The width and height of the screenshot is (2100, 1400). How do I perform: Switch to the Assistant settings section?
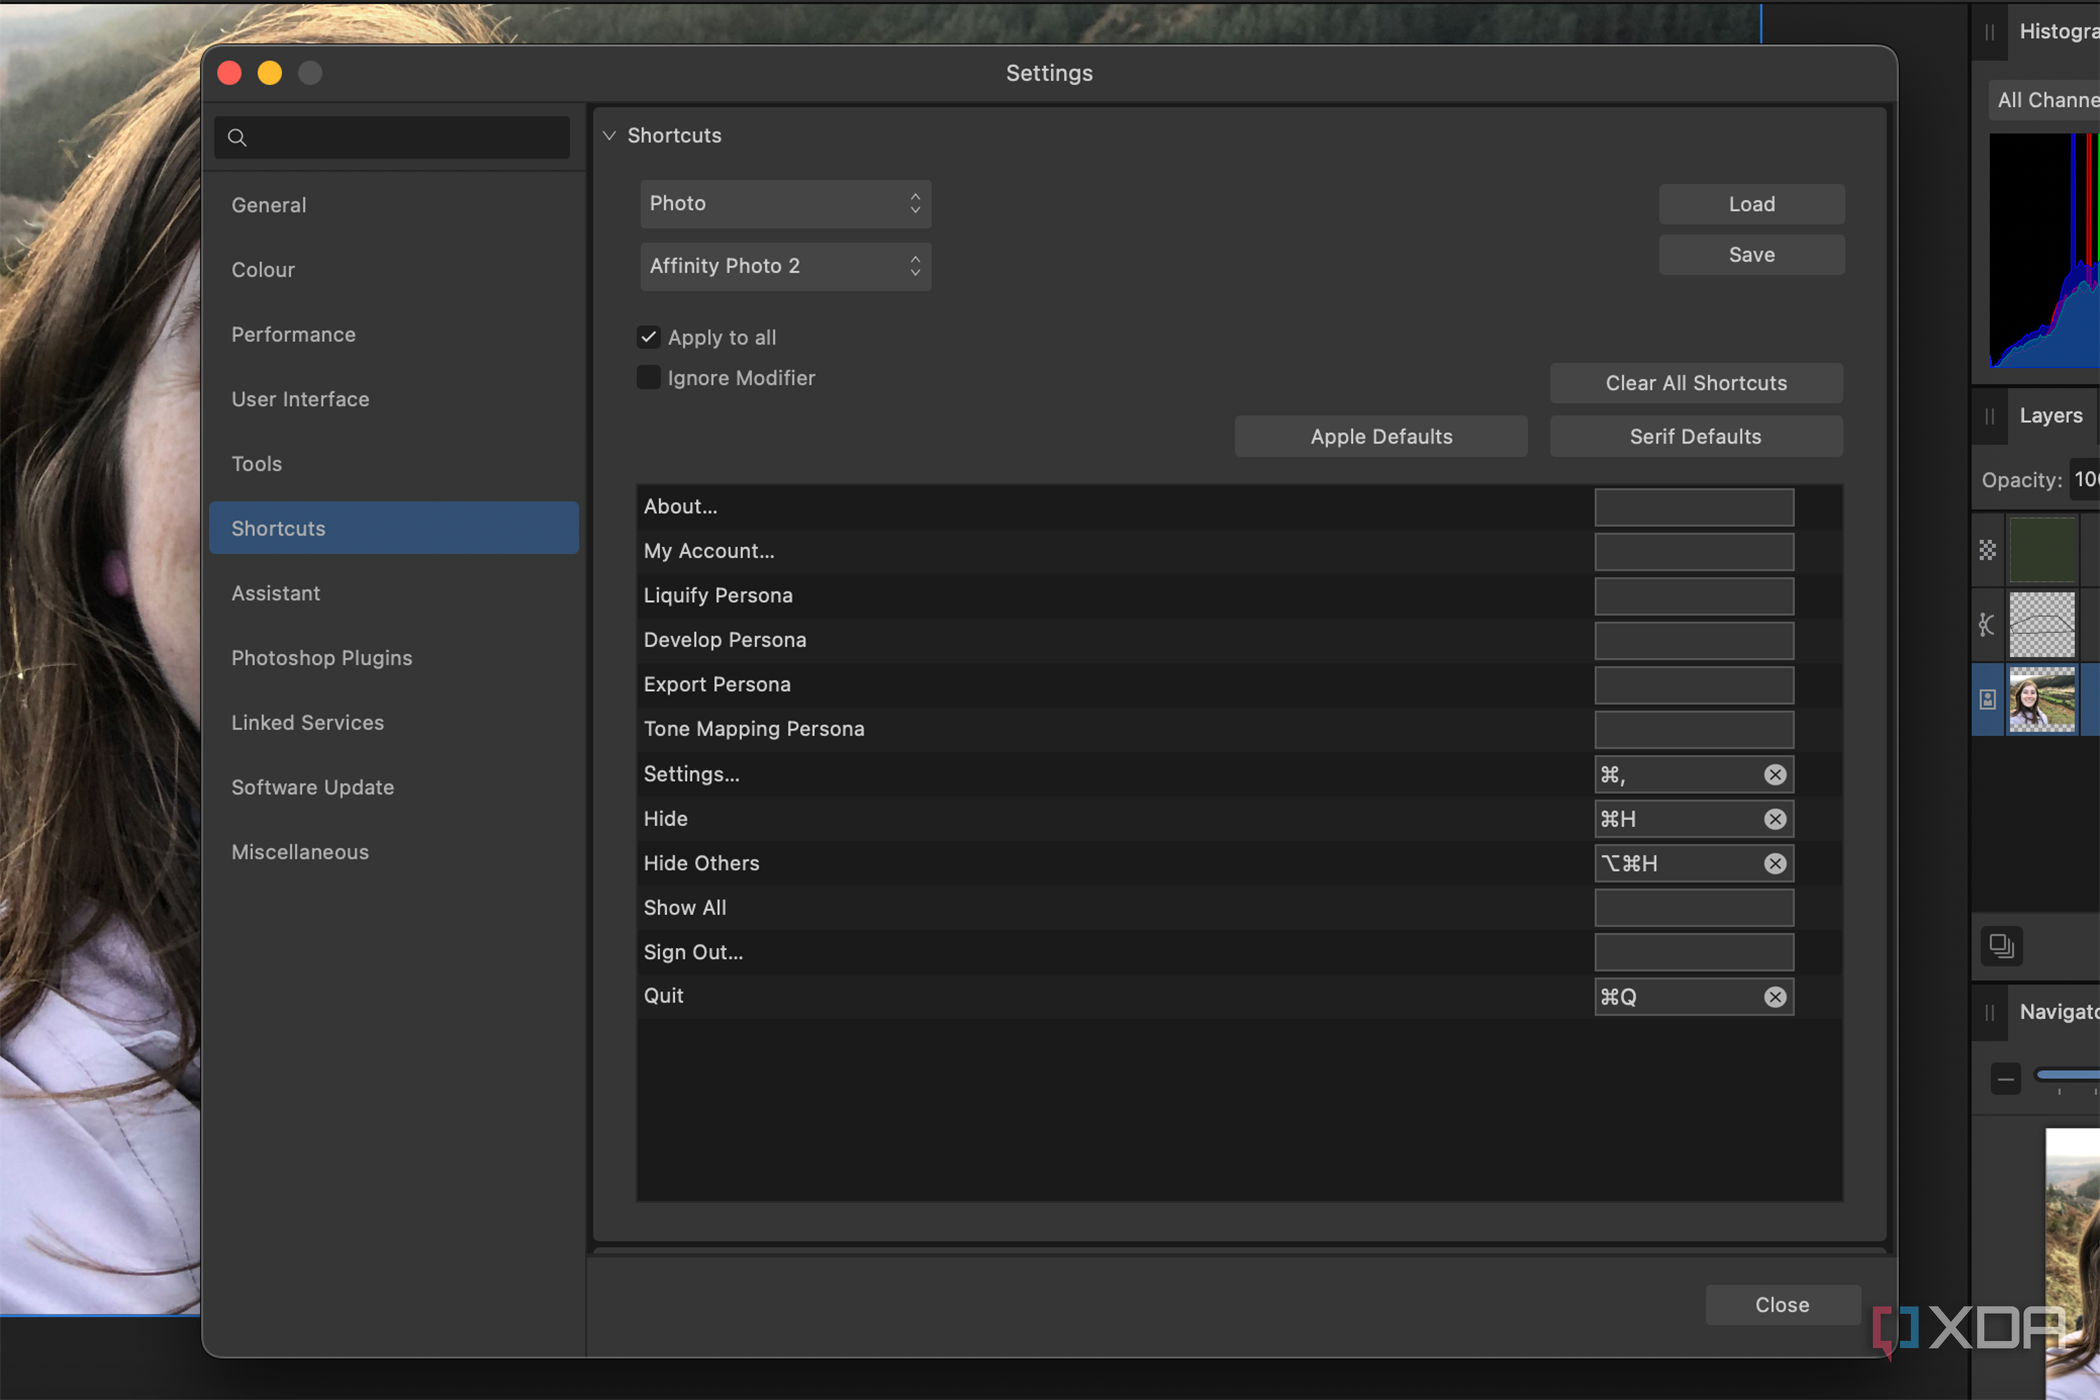coord(276,592)
